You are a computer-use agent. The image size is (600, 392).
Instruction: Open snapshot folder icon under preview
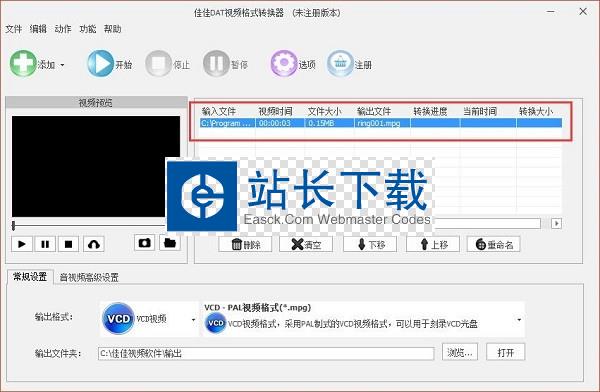coord(170,243)
